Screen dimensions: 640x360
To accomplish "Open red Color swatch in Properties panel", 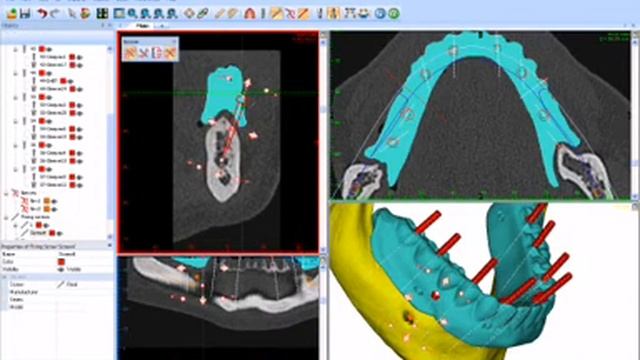I will click(x=61, y=262).
